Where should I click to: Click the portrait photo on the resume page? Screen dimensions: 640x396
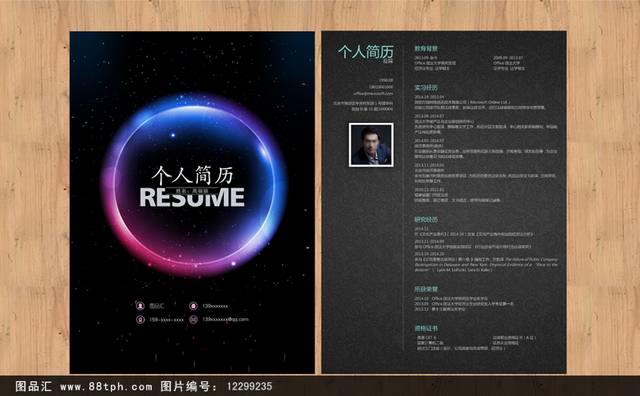(x=371, y=145)
